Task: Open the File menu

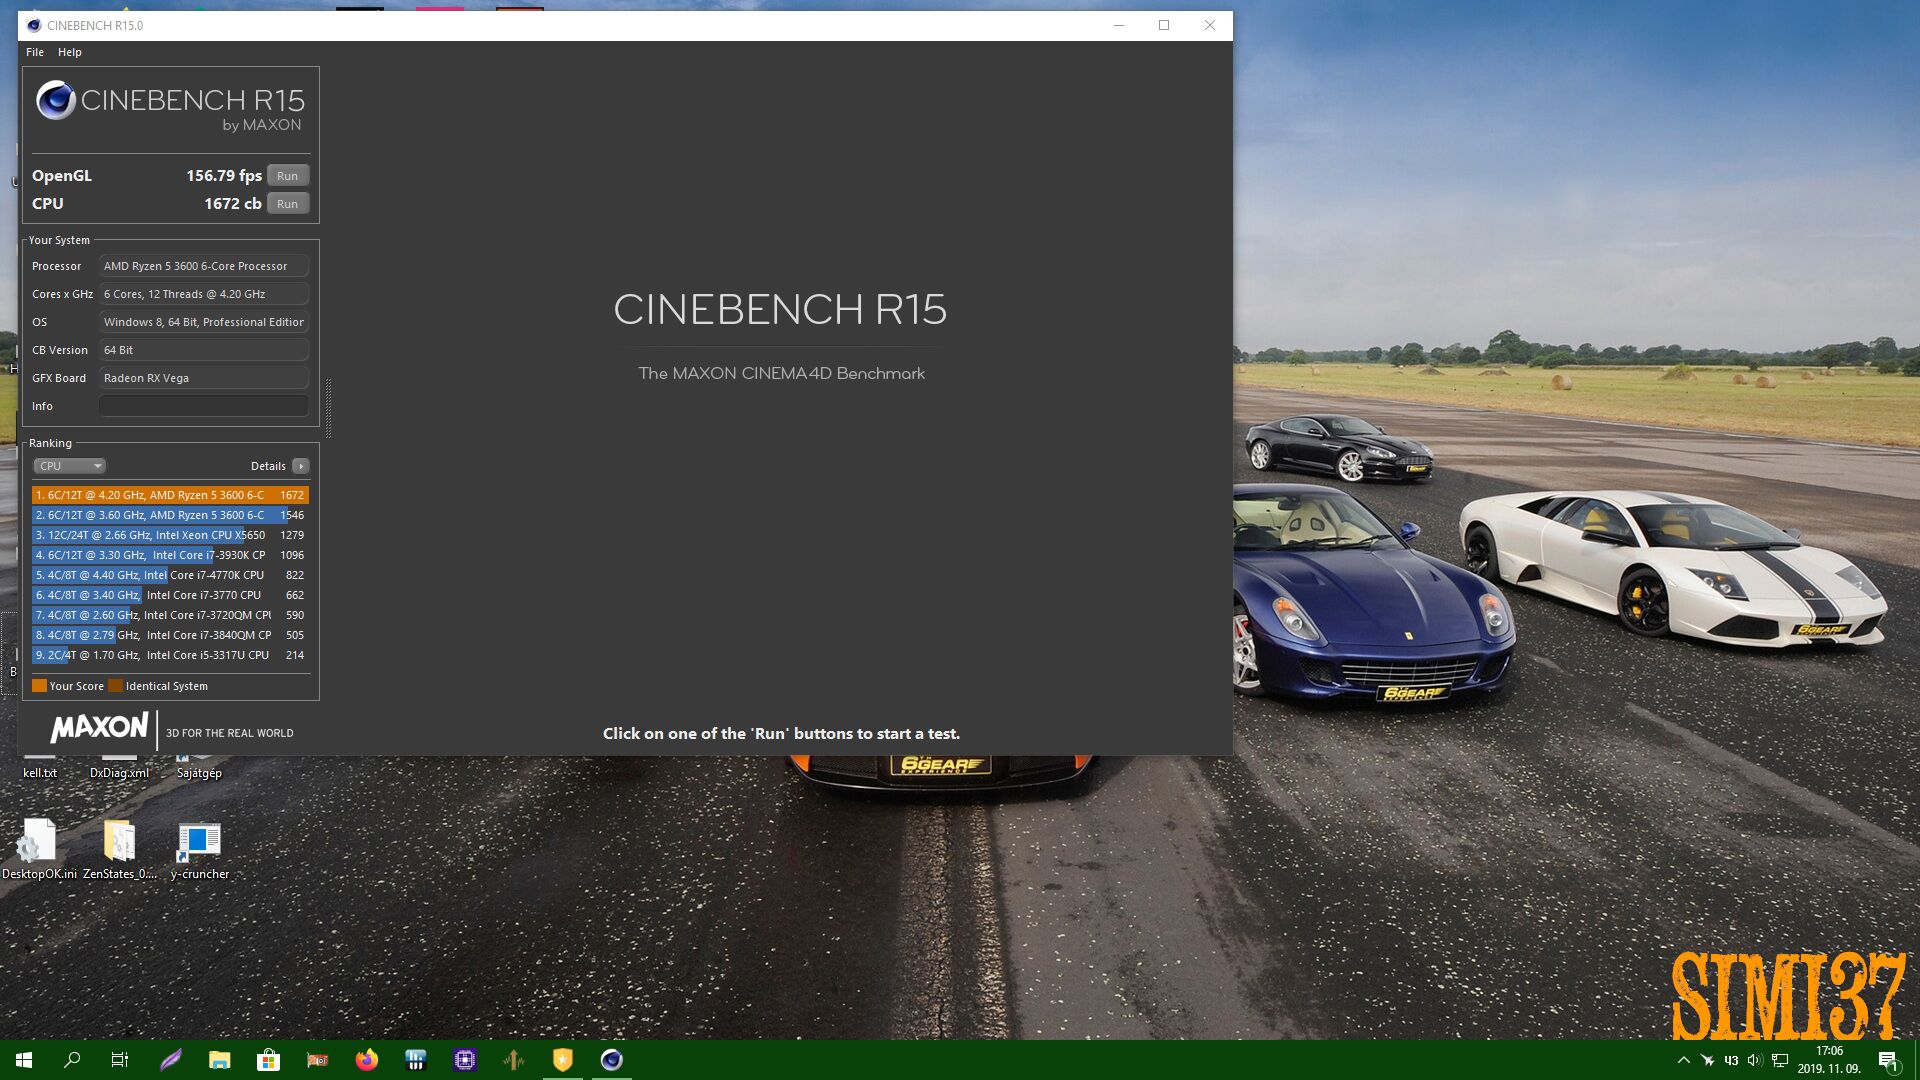Action: pyautogui.click(x=35, y=52)
